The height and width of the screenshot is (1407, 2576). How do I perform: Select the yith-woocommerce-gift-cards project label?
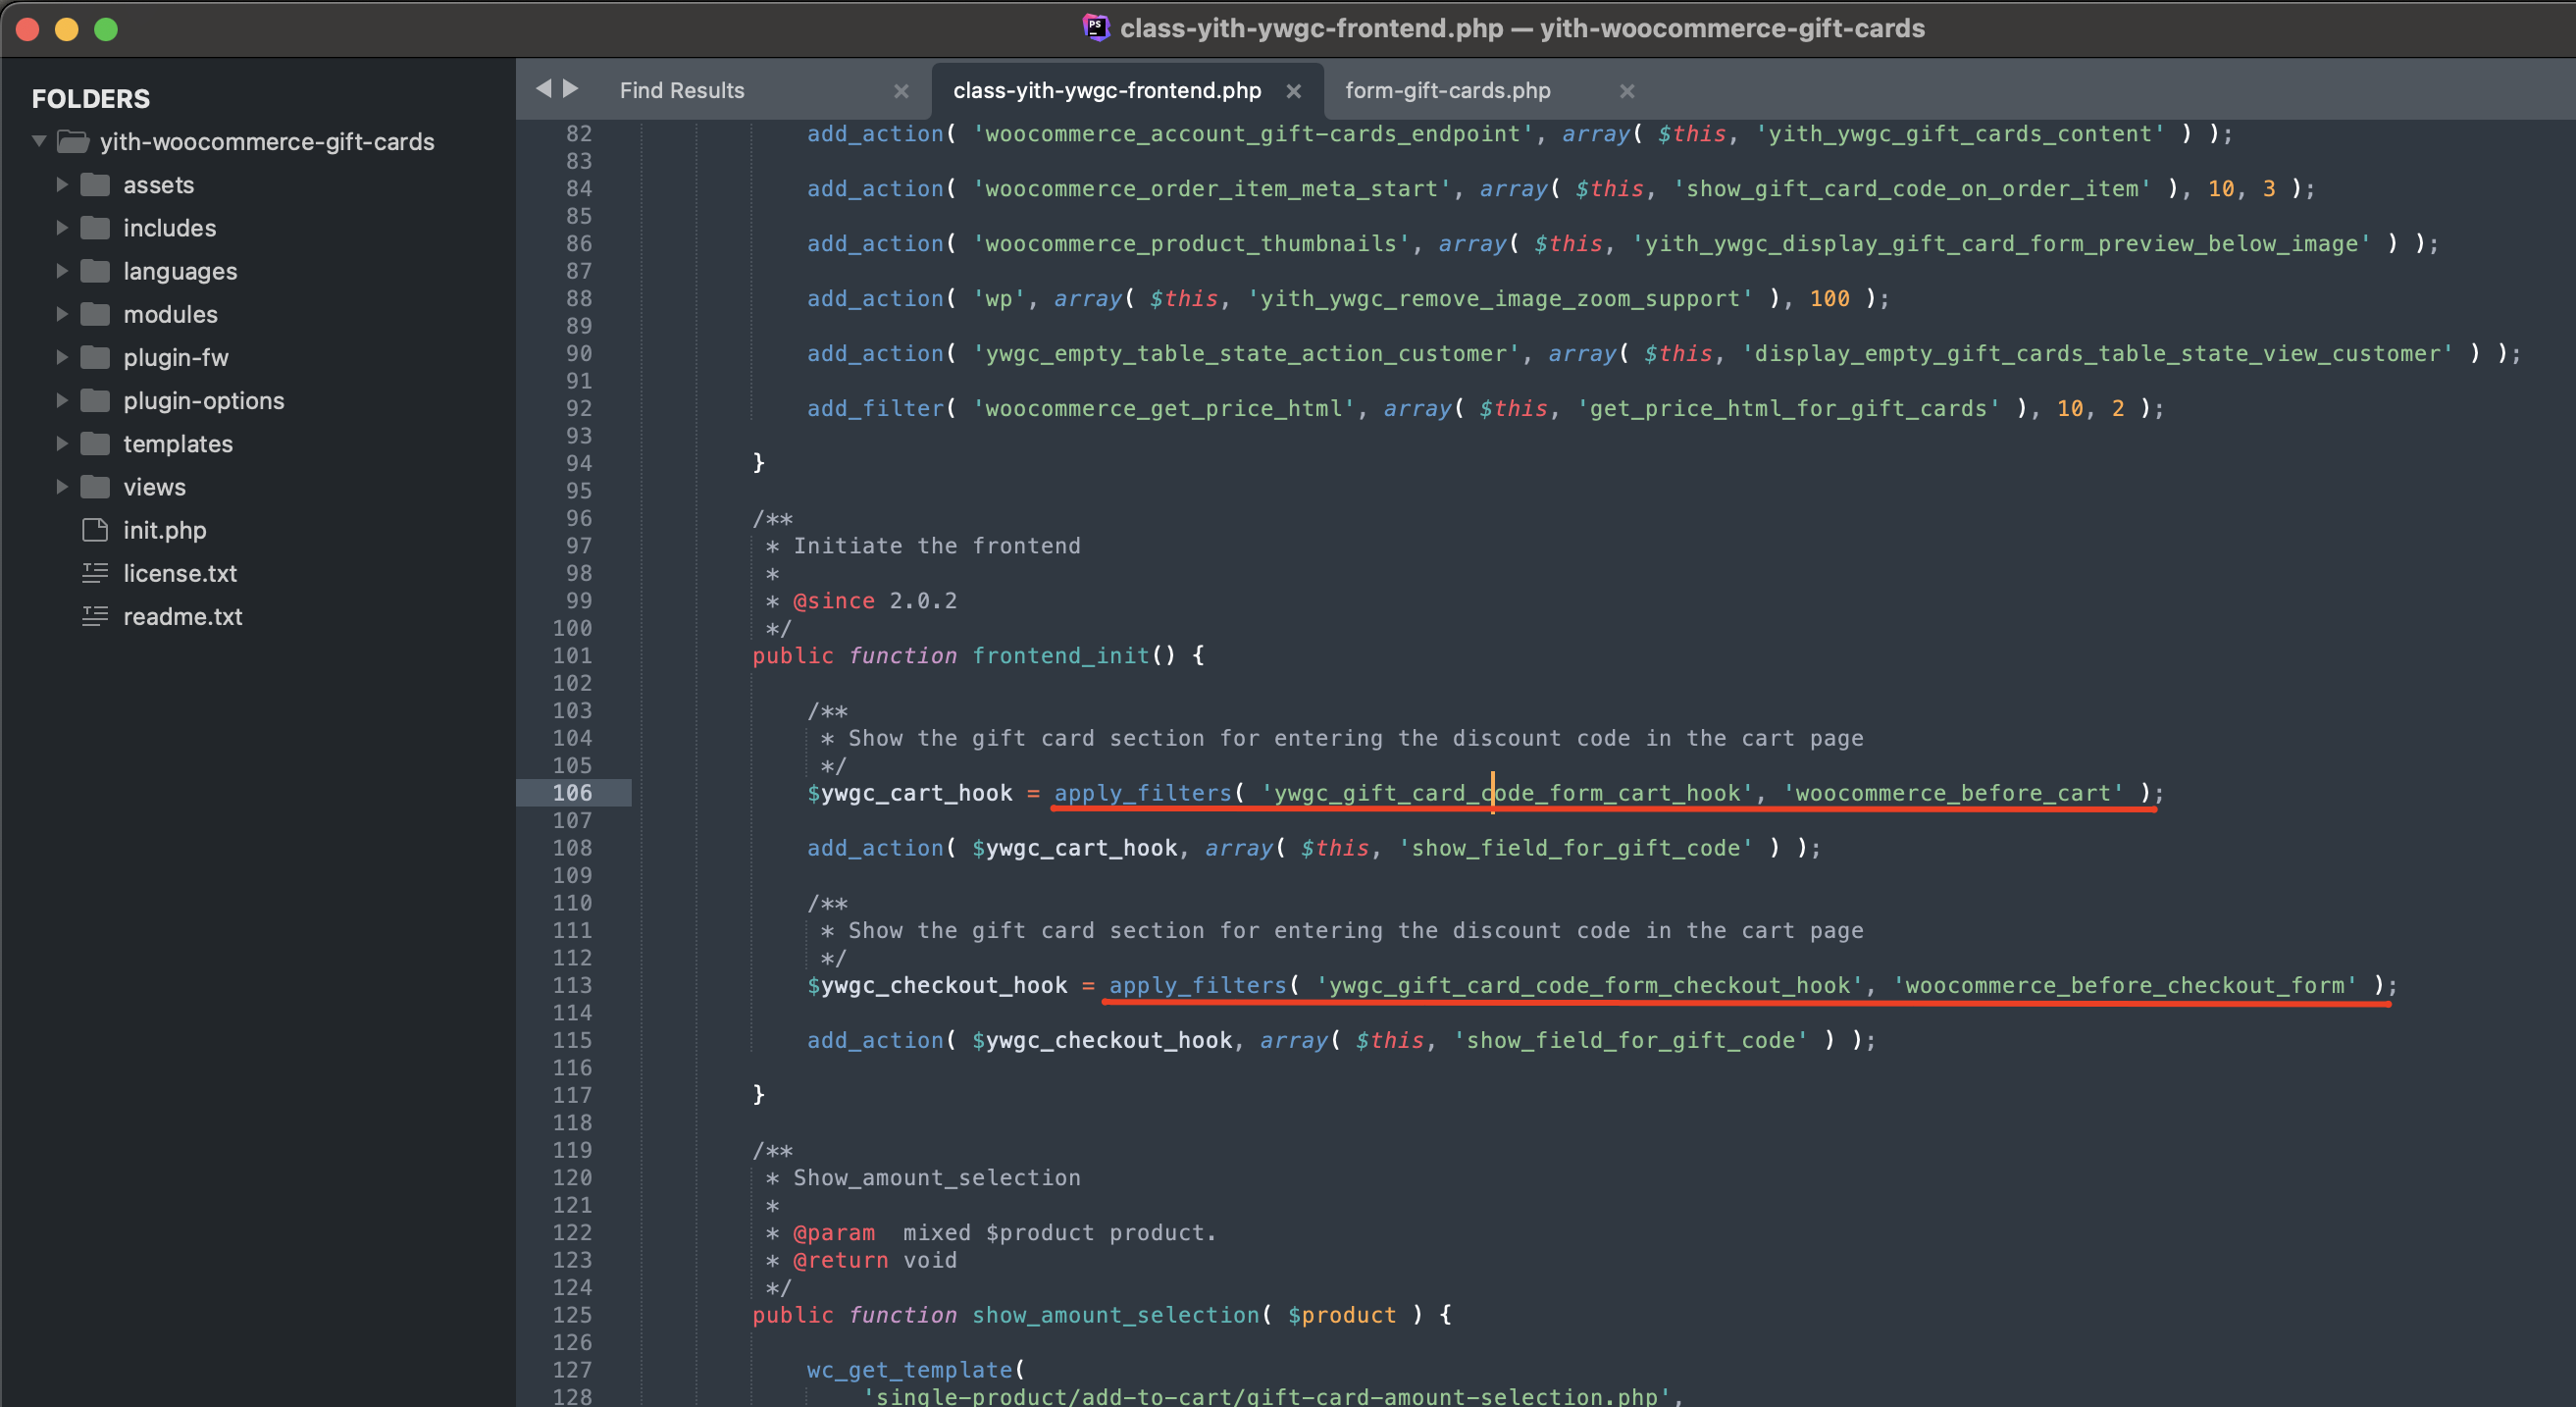267,142
